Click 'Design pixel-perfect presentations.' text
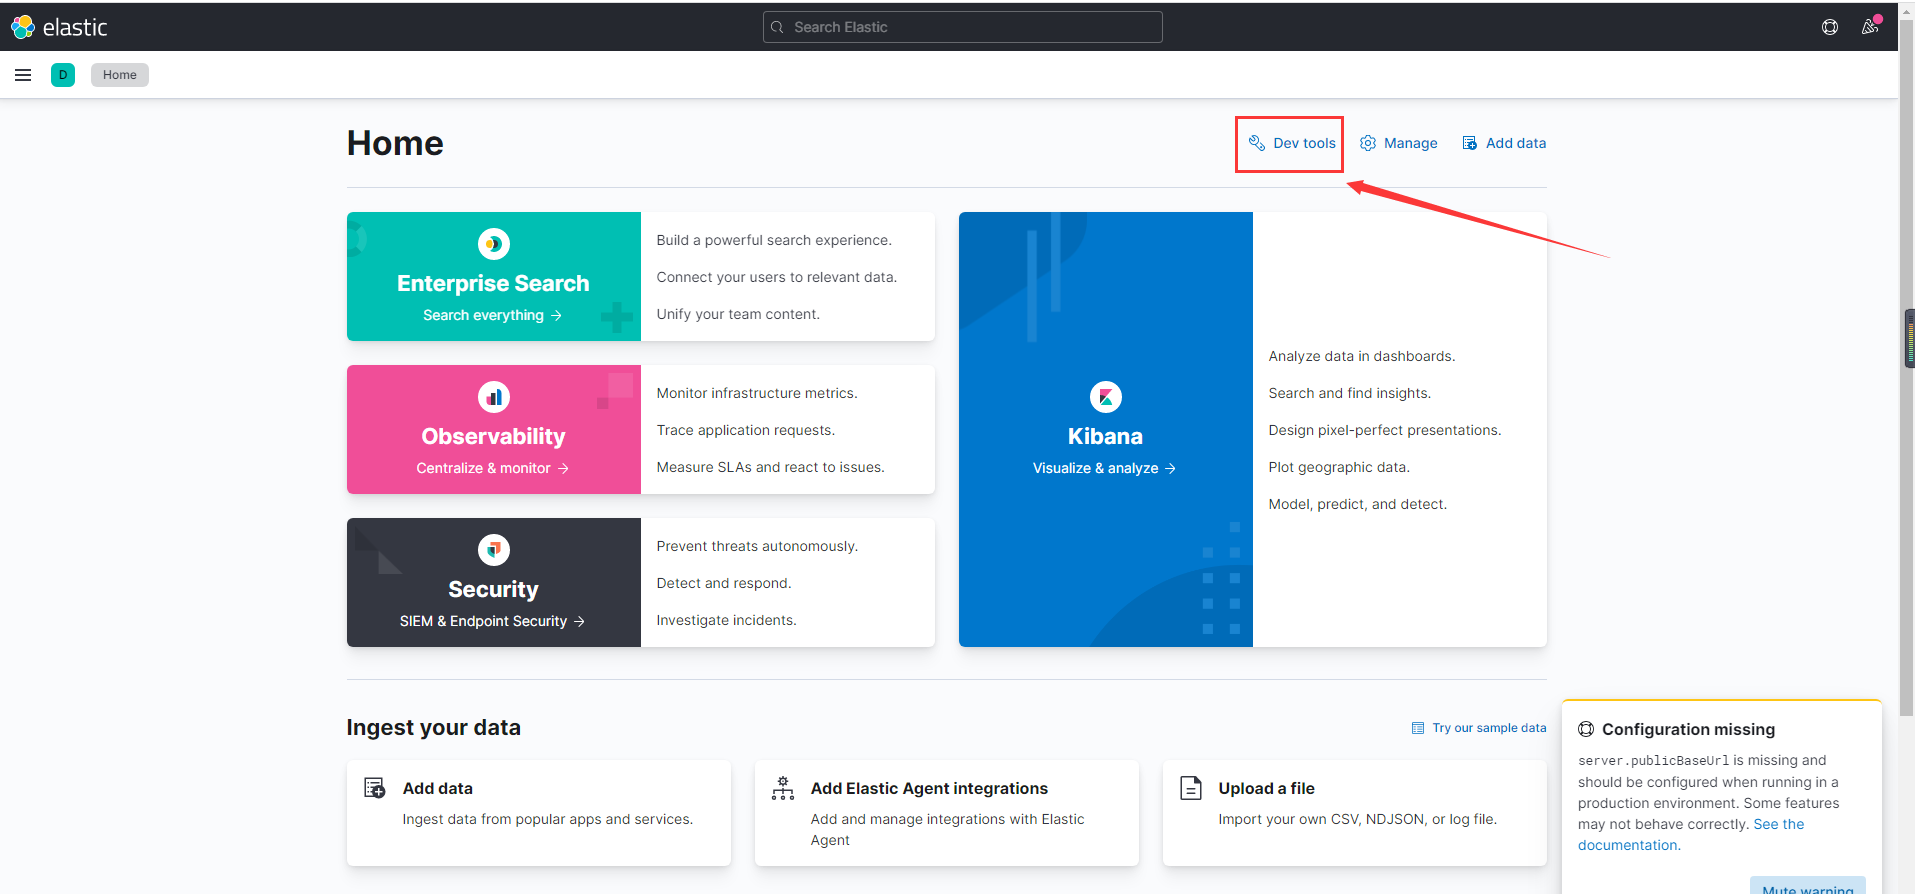1915x894 pixels. click(x=1385, y=430)
